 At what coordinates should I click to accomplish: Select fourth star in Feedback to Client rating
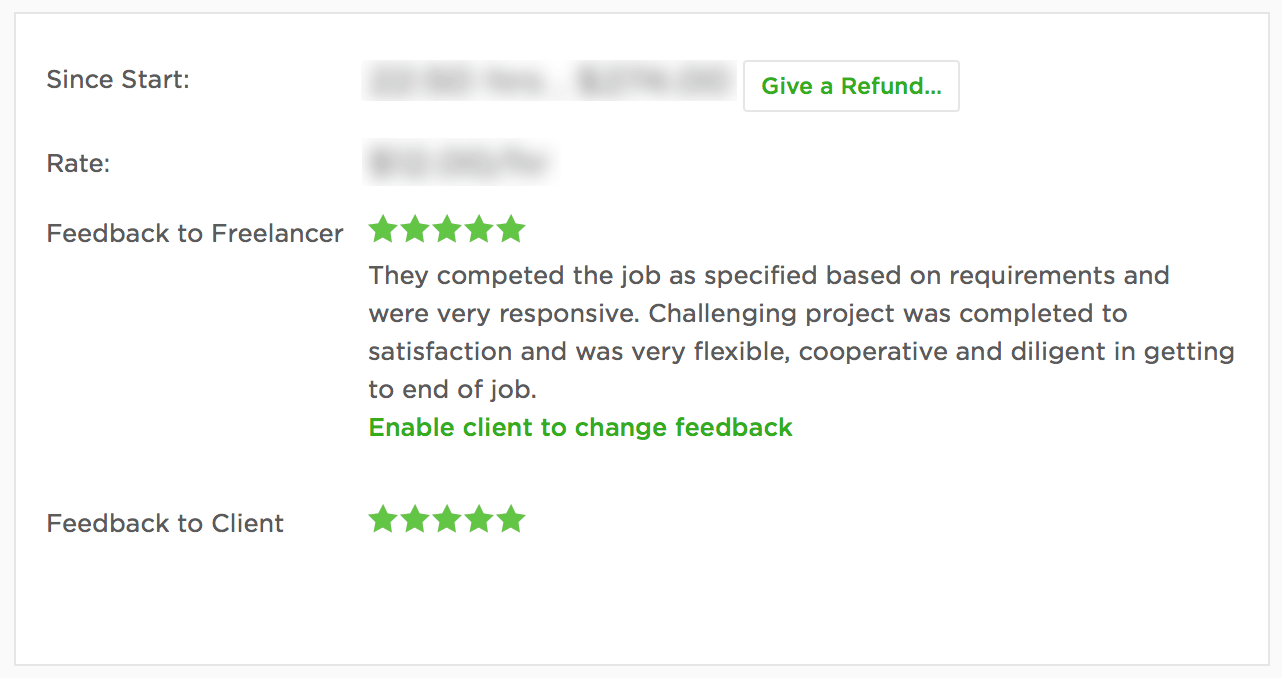click(x=479, y=518)
